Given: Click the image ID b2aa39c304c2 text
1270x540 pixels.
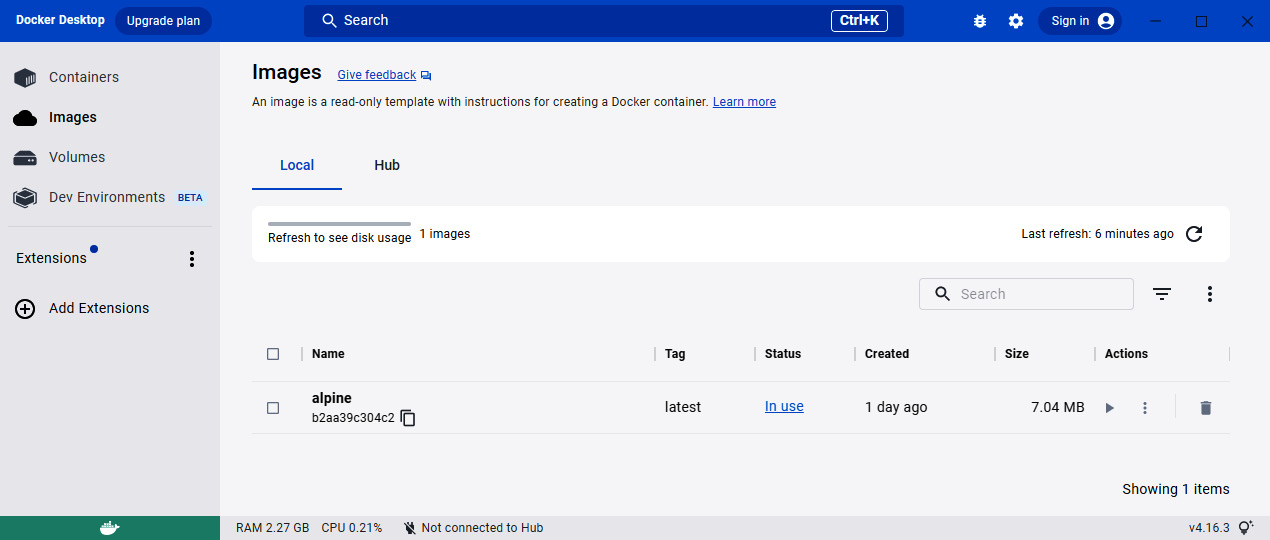Looking at the screenshot, I should pyautogui.click(x=353, y=418).
